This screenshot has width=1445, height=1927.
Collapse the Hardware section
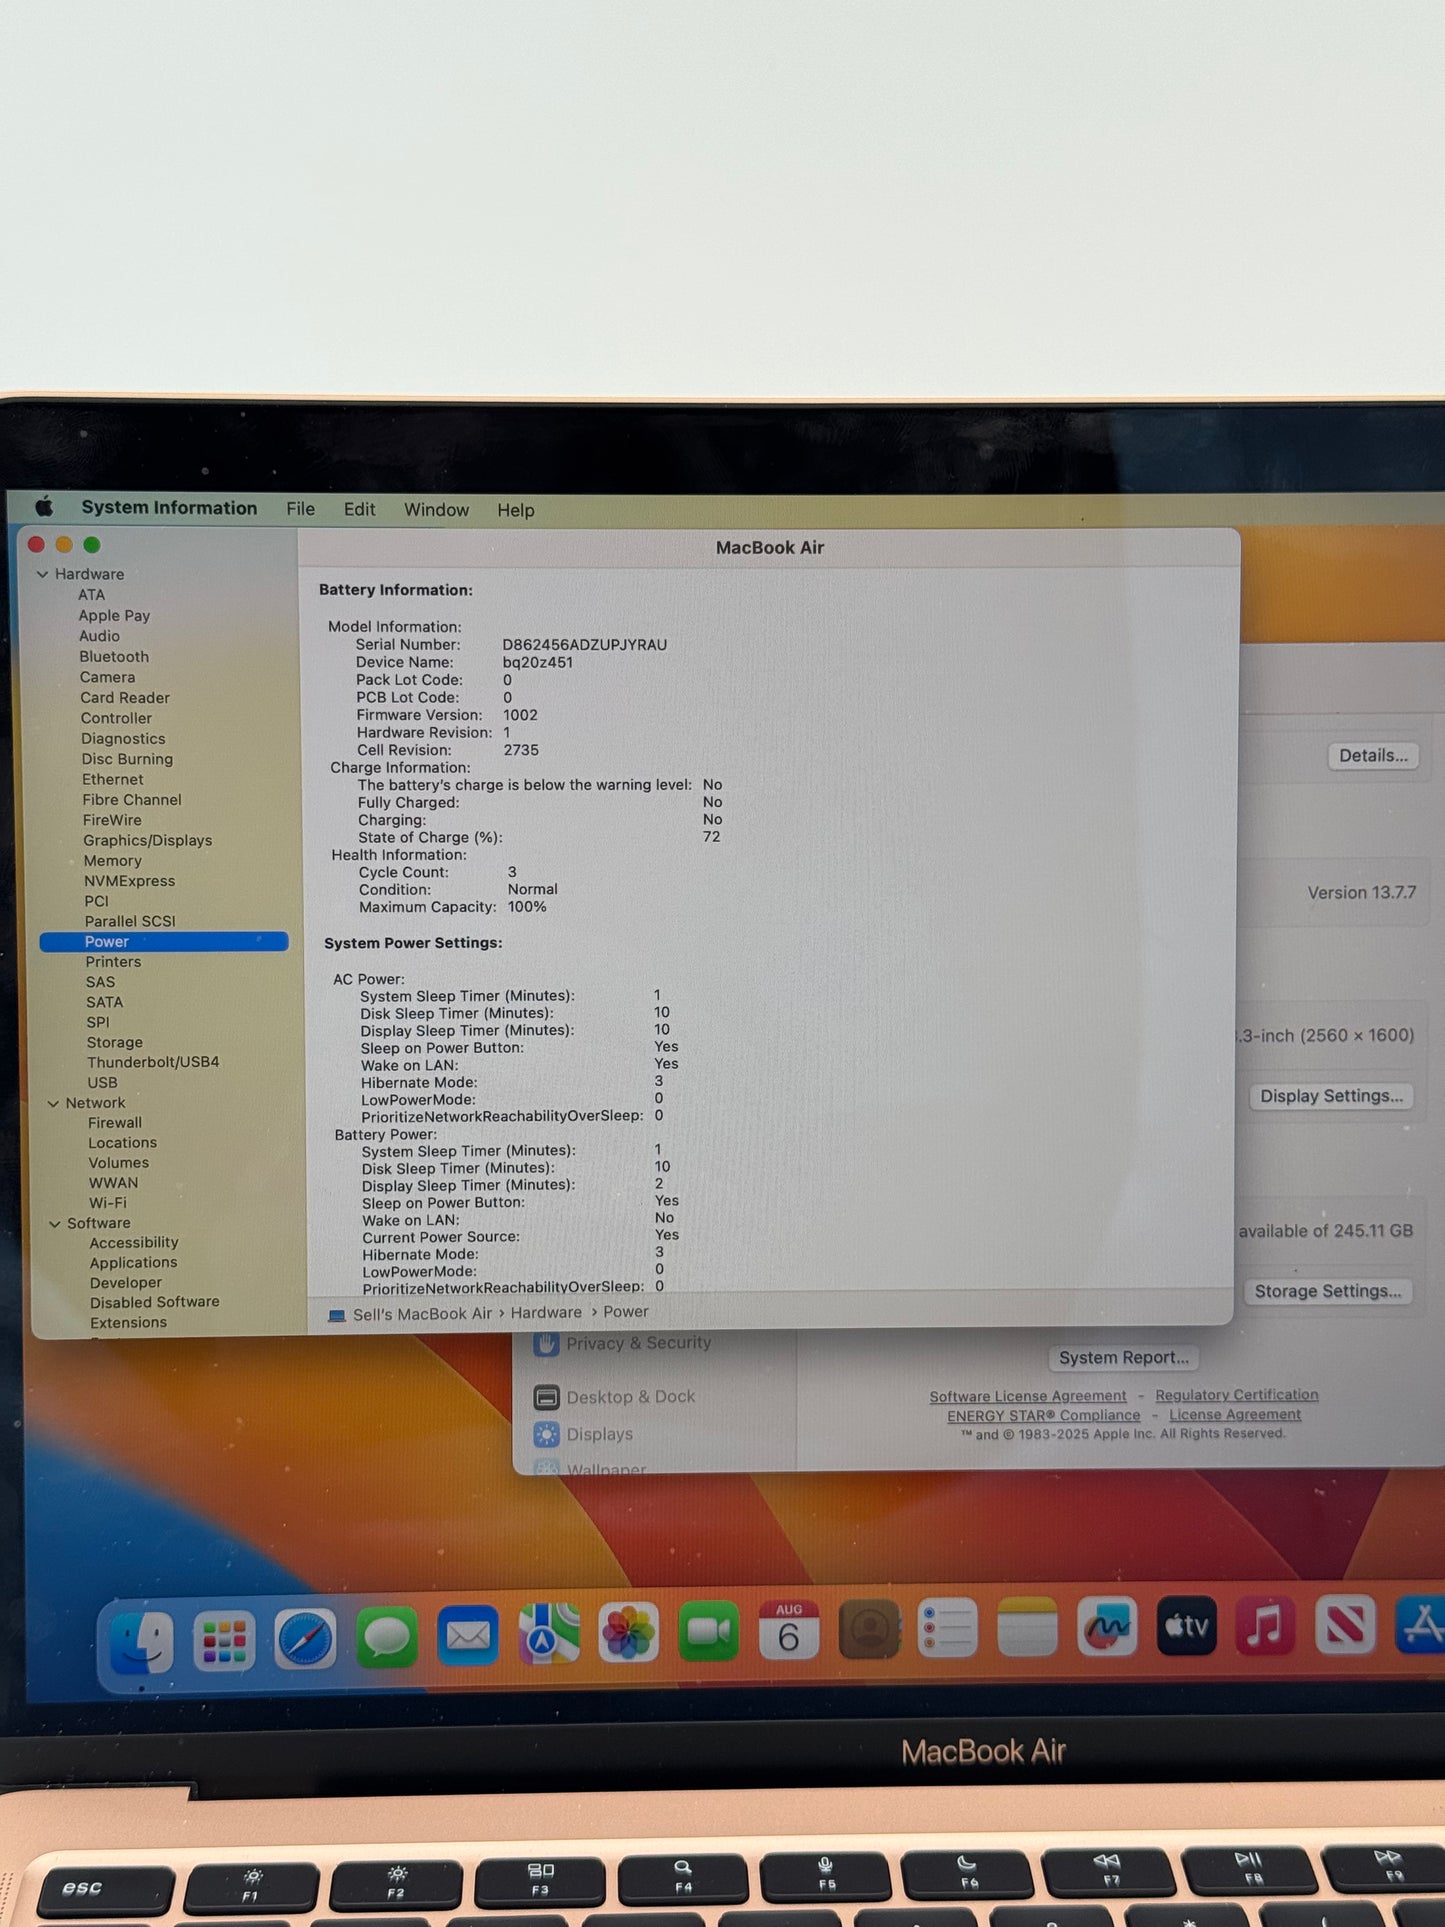tap(42, 574)
